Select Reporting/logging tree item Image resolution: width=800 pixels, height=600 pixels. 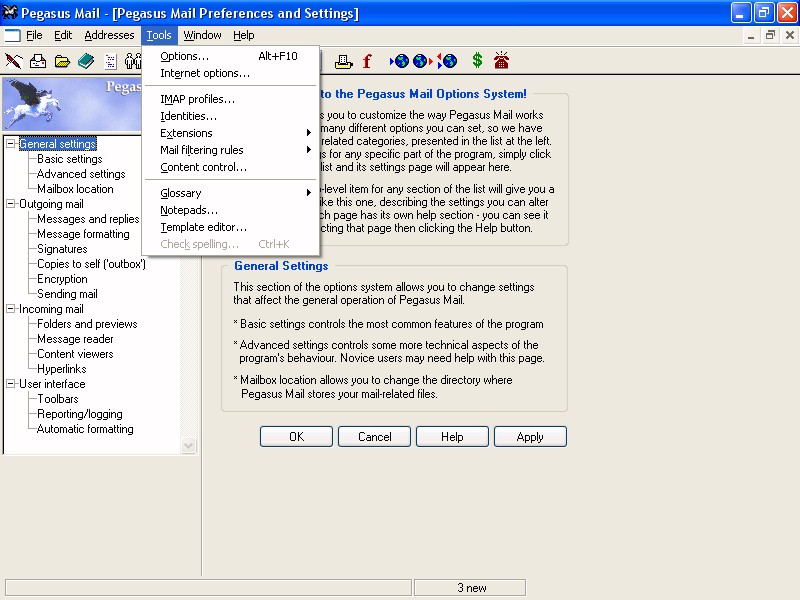coord(80,414)
